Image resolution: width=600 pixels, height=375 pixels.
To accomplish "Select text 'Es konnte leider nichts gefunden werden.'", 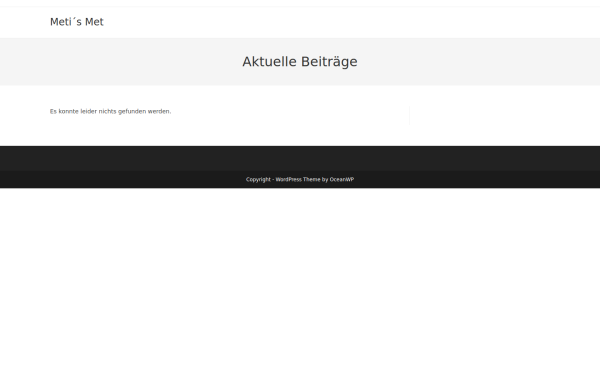I will pyautogui.click(x=110, y=111).
